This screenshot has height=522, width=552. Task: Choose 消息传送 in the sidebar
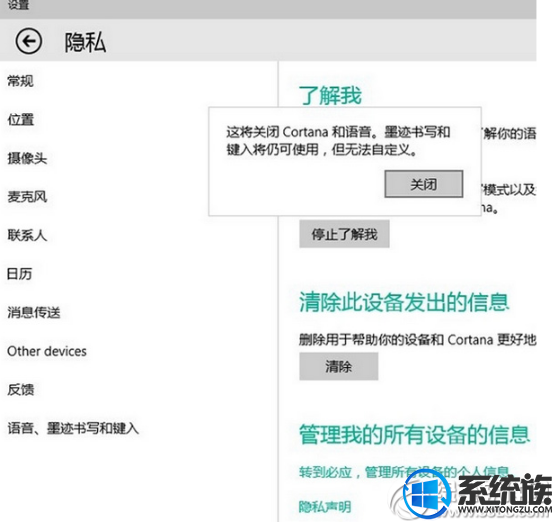[x=34, y=312]
